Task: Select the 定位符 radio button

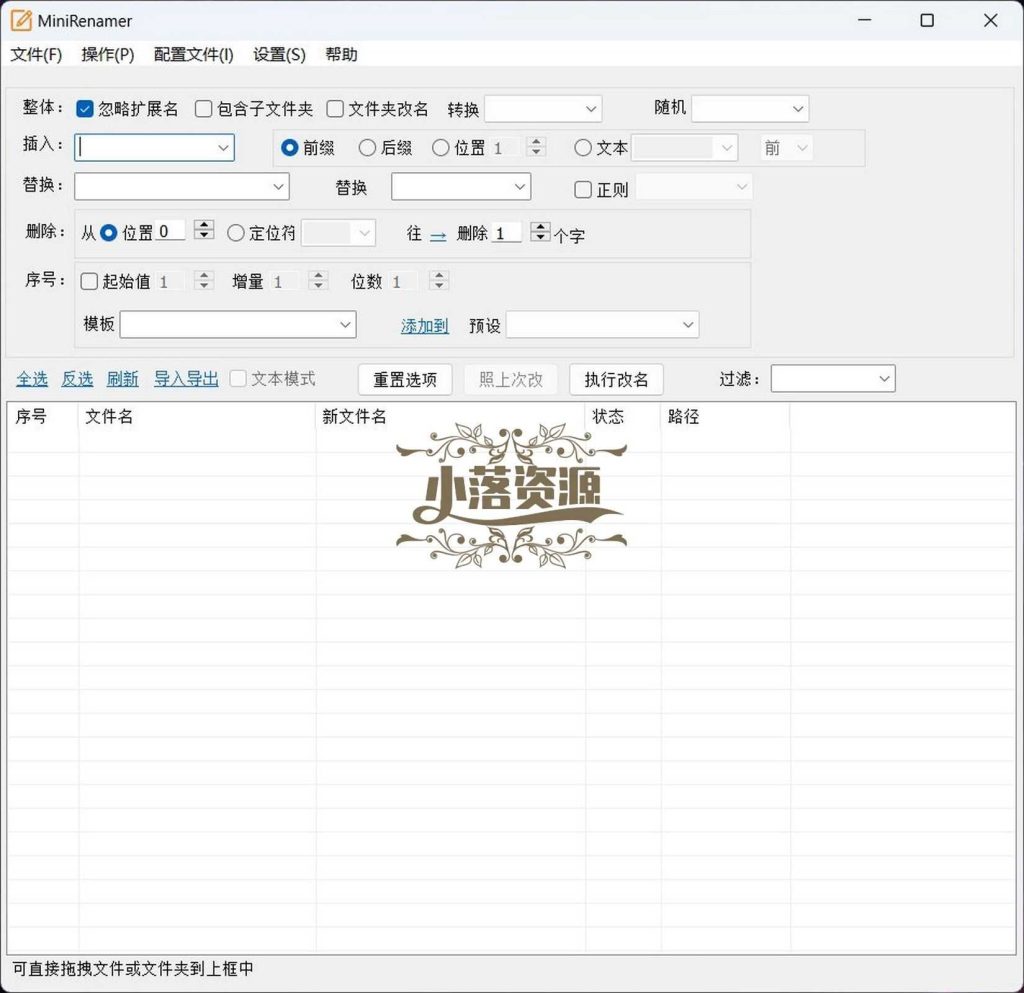Action: [x=235, y=233]
